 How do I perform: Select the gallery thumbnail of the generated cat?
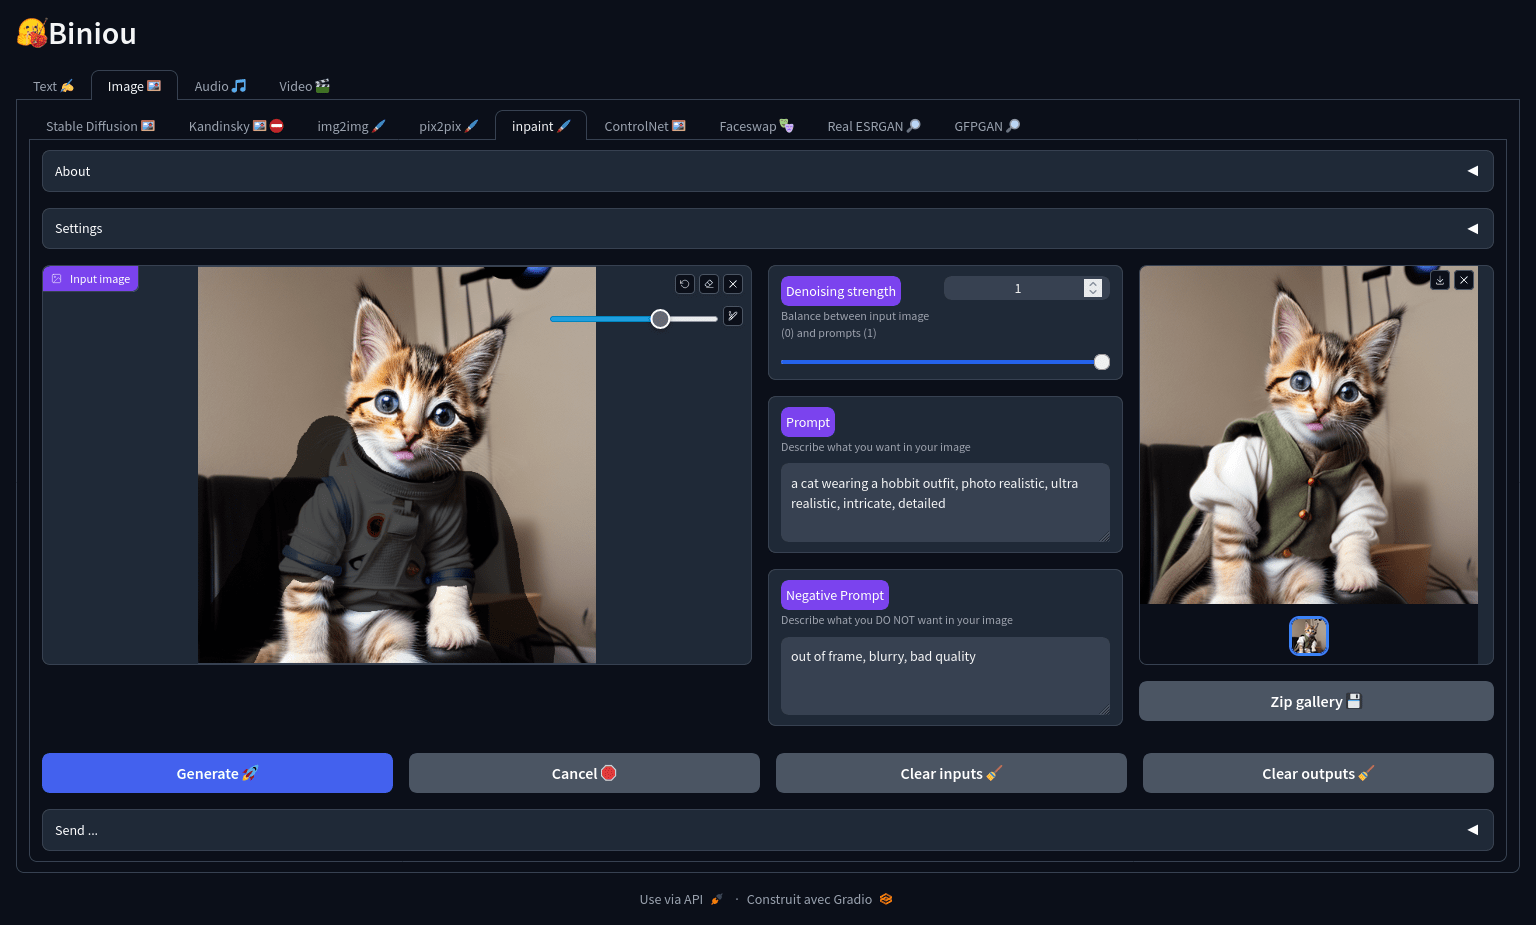pyautogui.click(x=1309, y=636)
